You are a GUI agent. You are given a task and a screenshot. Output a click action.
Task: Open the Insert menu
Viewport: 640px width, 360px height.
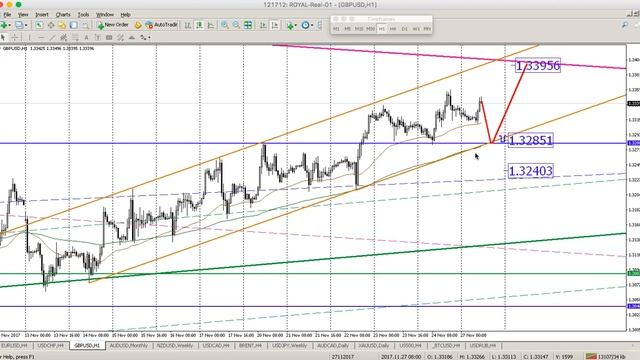tap(42, 15)
